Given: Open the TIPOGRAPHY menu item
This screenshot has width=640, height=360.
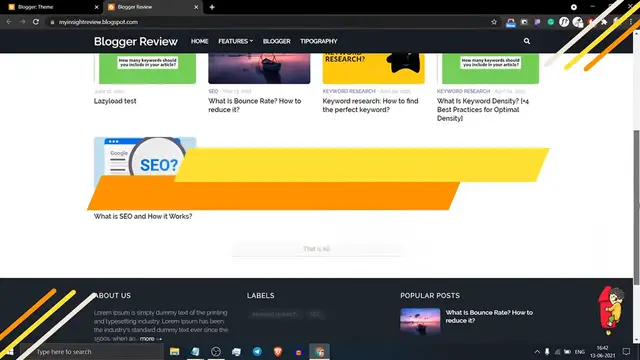Looking at the screenshot, I should tap(318, 41).
